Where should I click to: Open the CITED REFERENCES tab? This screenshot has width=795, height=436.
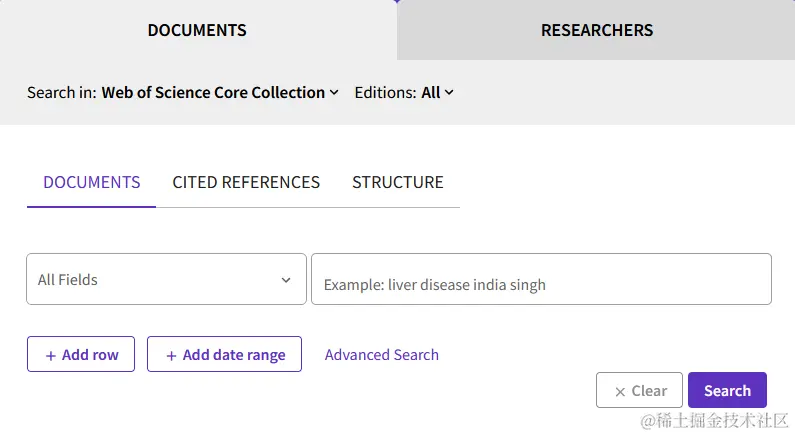coord(246,182)
